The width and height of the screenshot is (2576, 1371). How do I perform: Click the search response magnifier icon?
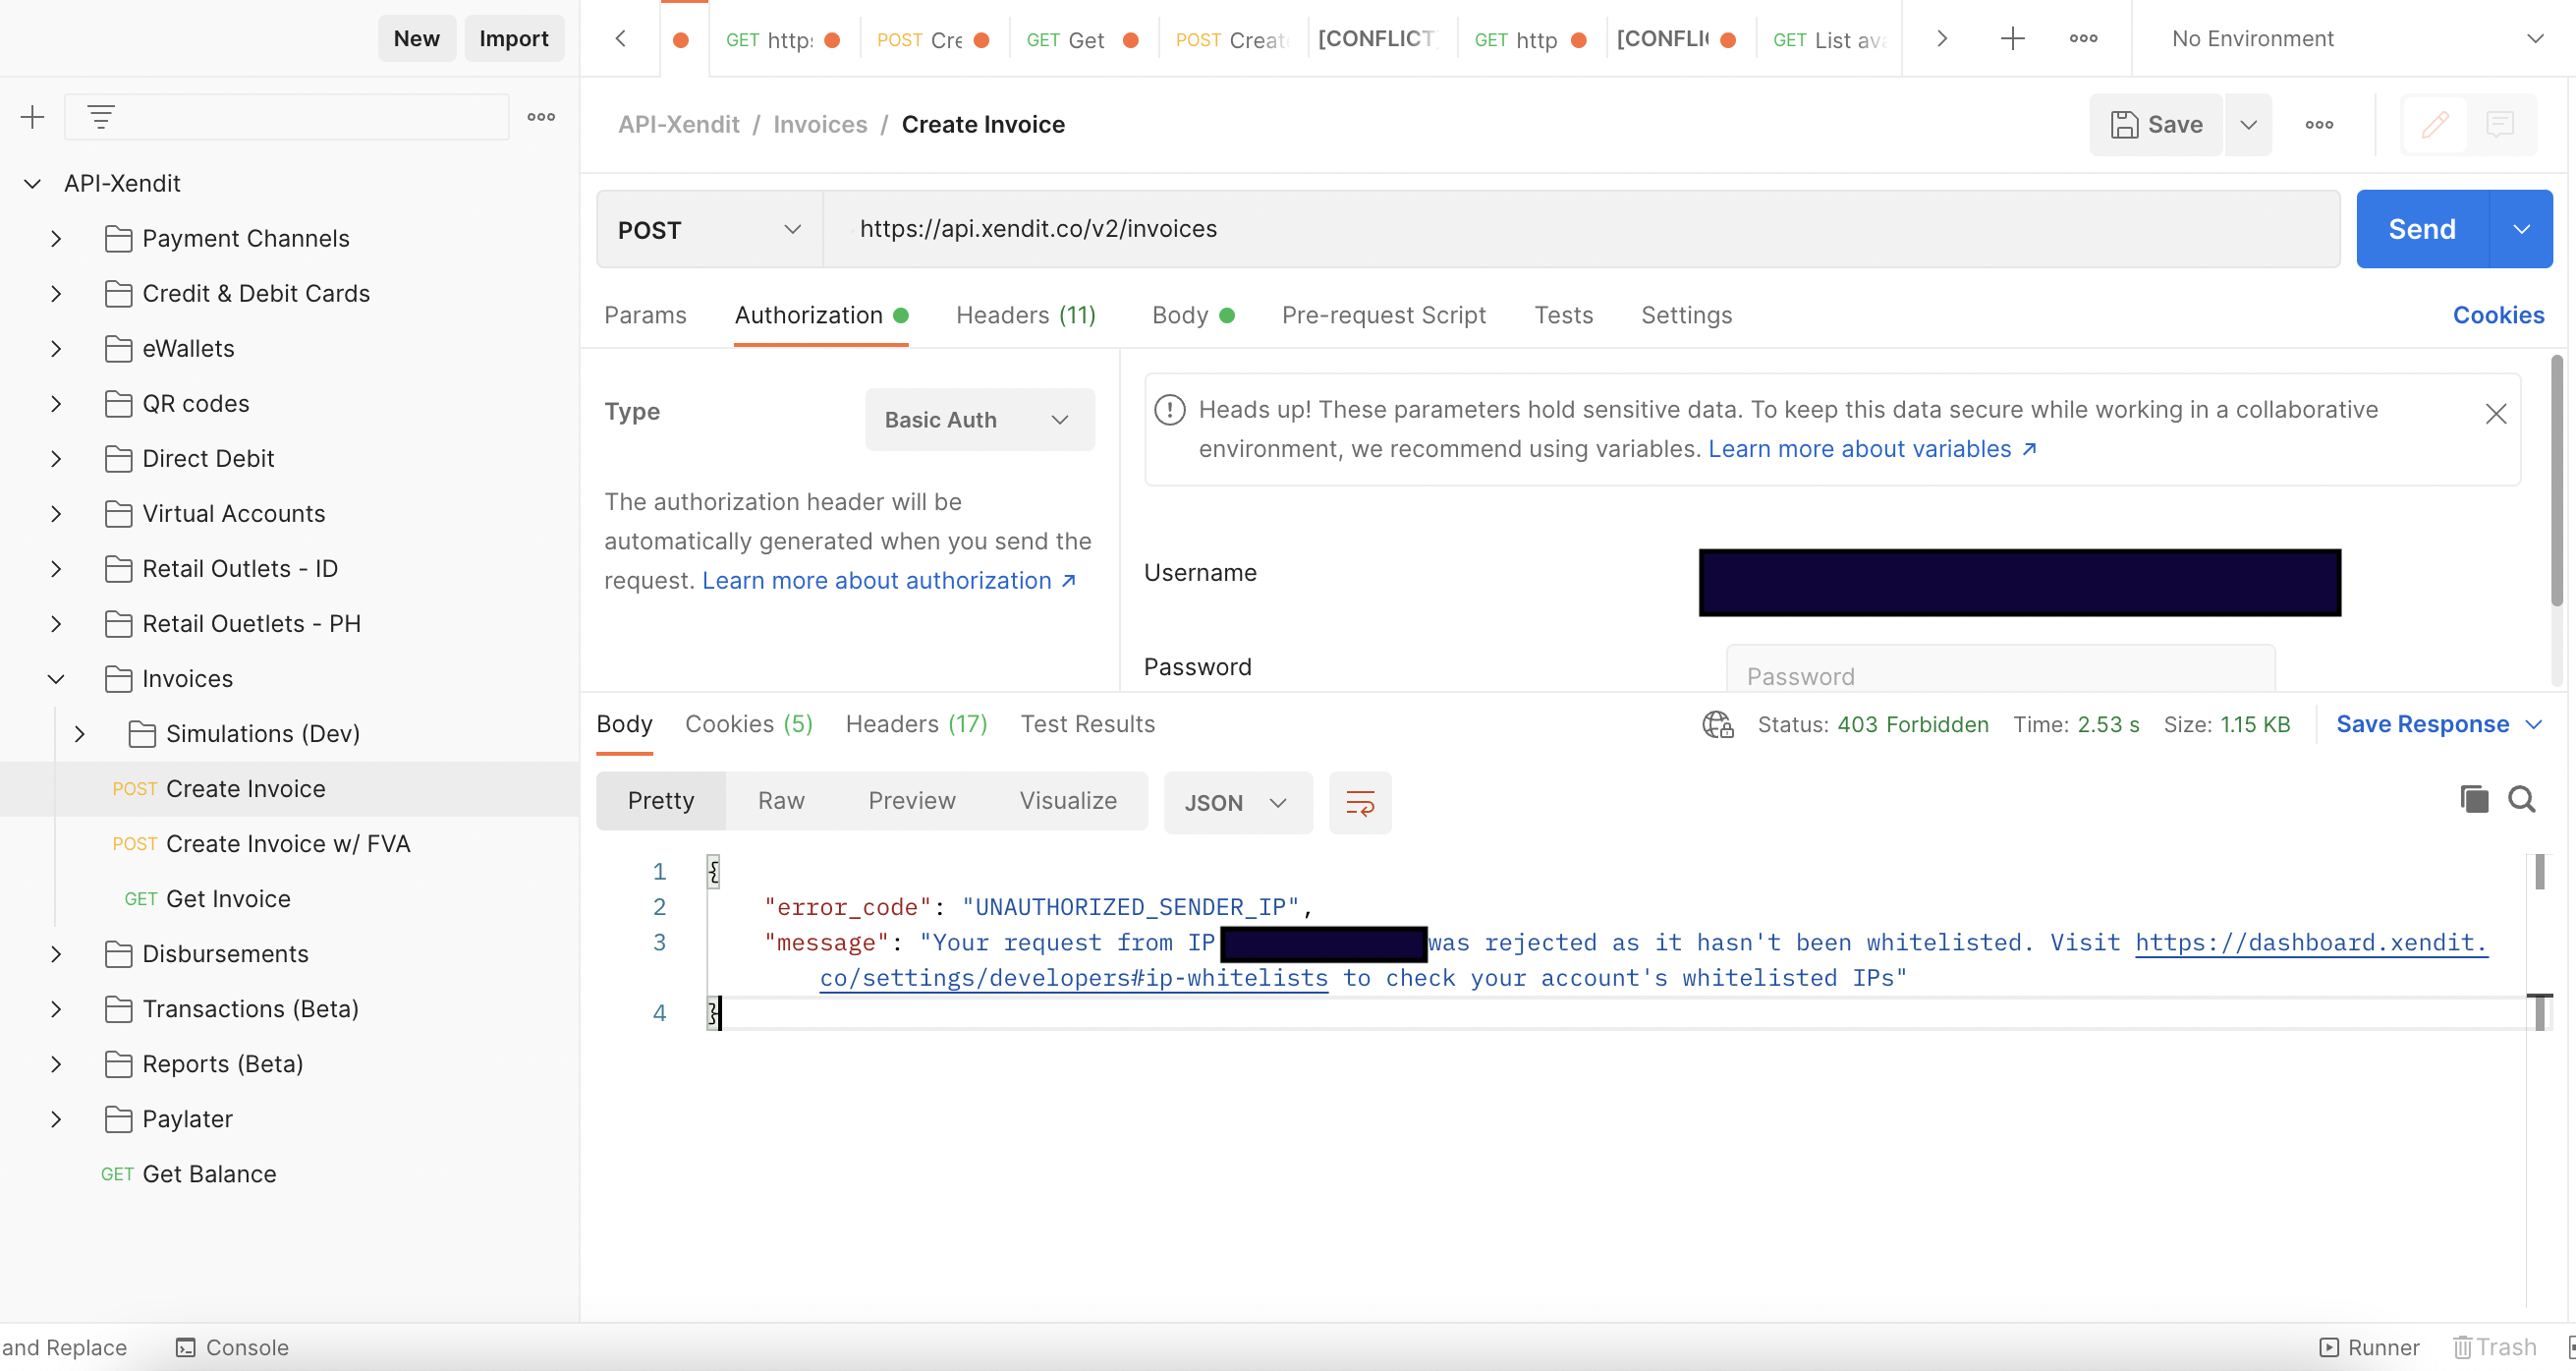click(2521, 799)
